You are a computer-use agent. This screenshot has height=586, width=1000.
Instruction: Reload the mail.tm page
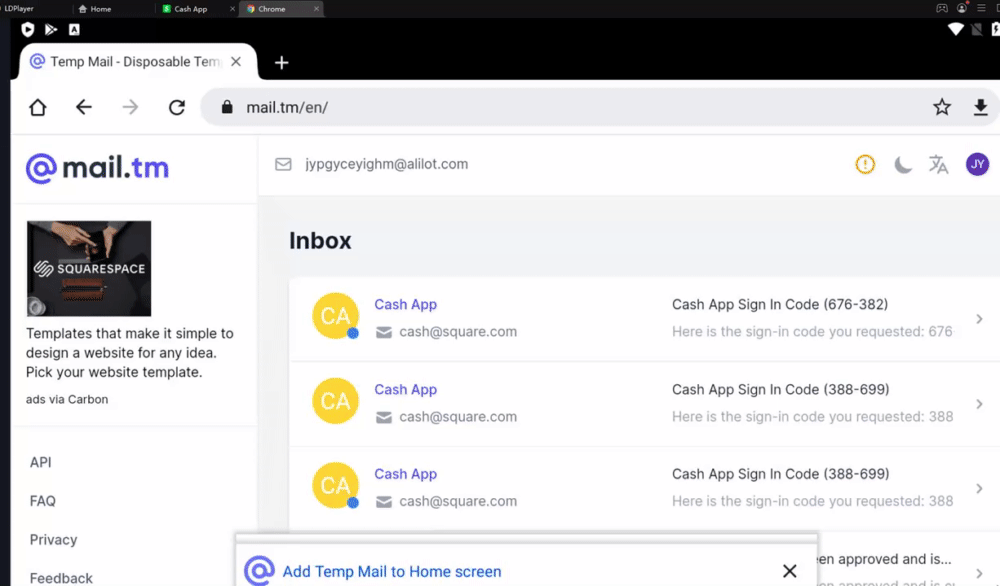[x=177, y=107]
